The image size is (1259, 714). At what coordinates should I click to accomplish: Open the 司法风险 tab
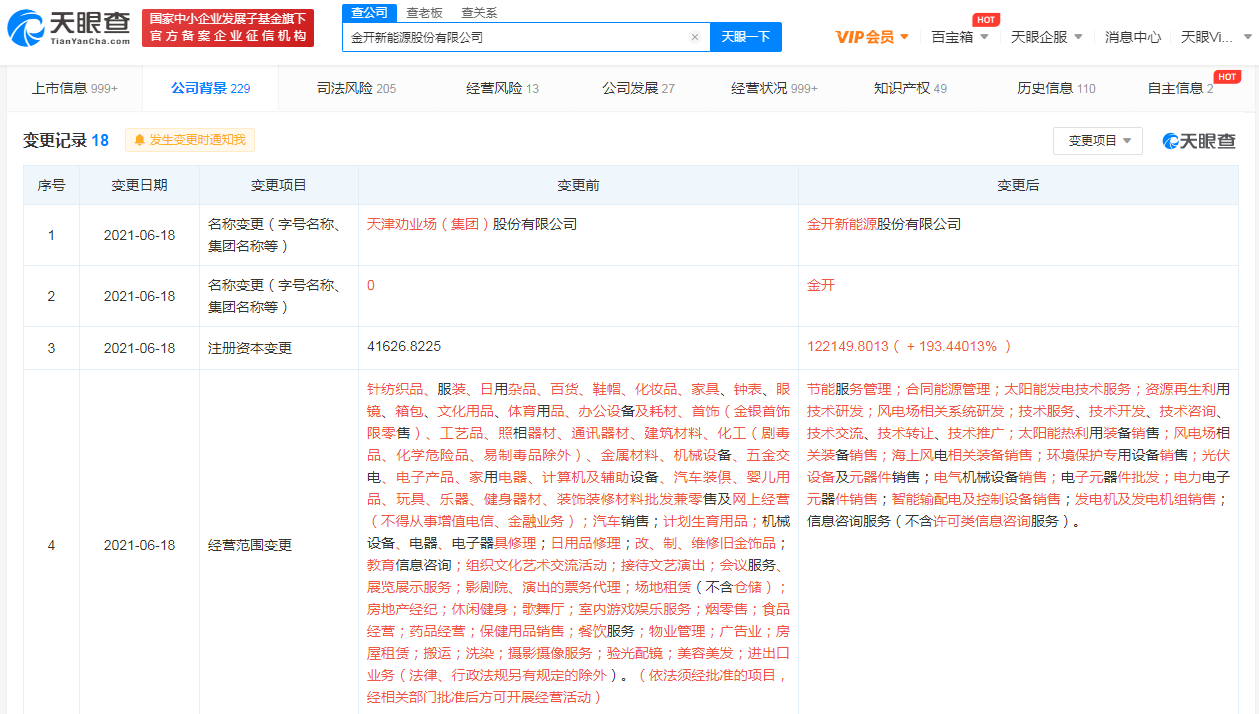point(356,88)
